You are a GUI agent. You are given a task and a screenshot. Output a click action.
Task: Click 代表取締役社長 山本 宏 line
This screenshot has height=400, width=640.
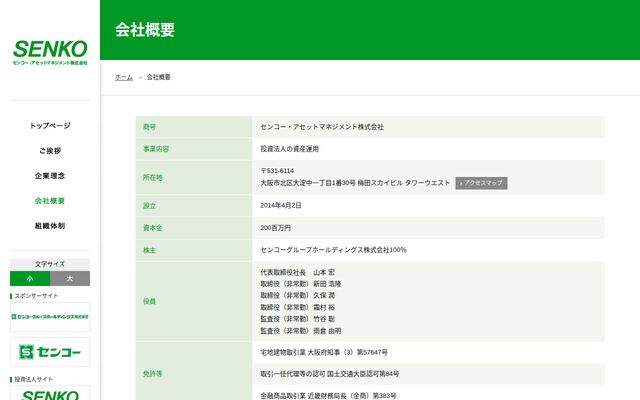tap(298, 272)
